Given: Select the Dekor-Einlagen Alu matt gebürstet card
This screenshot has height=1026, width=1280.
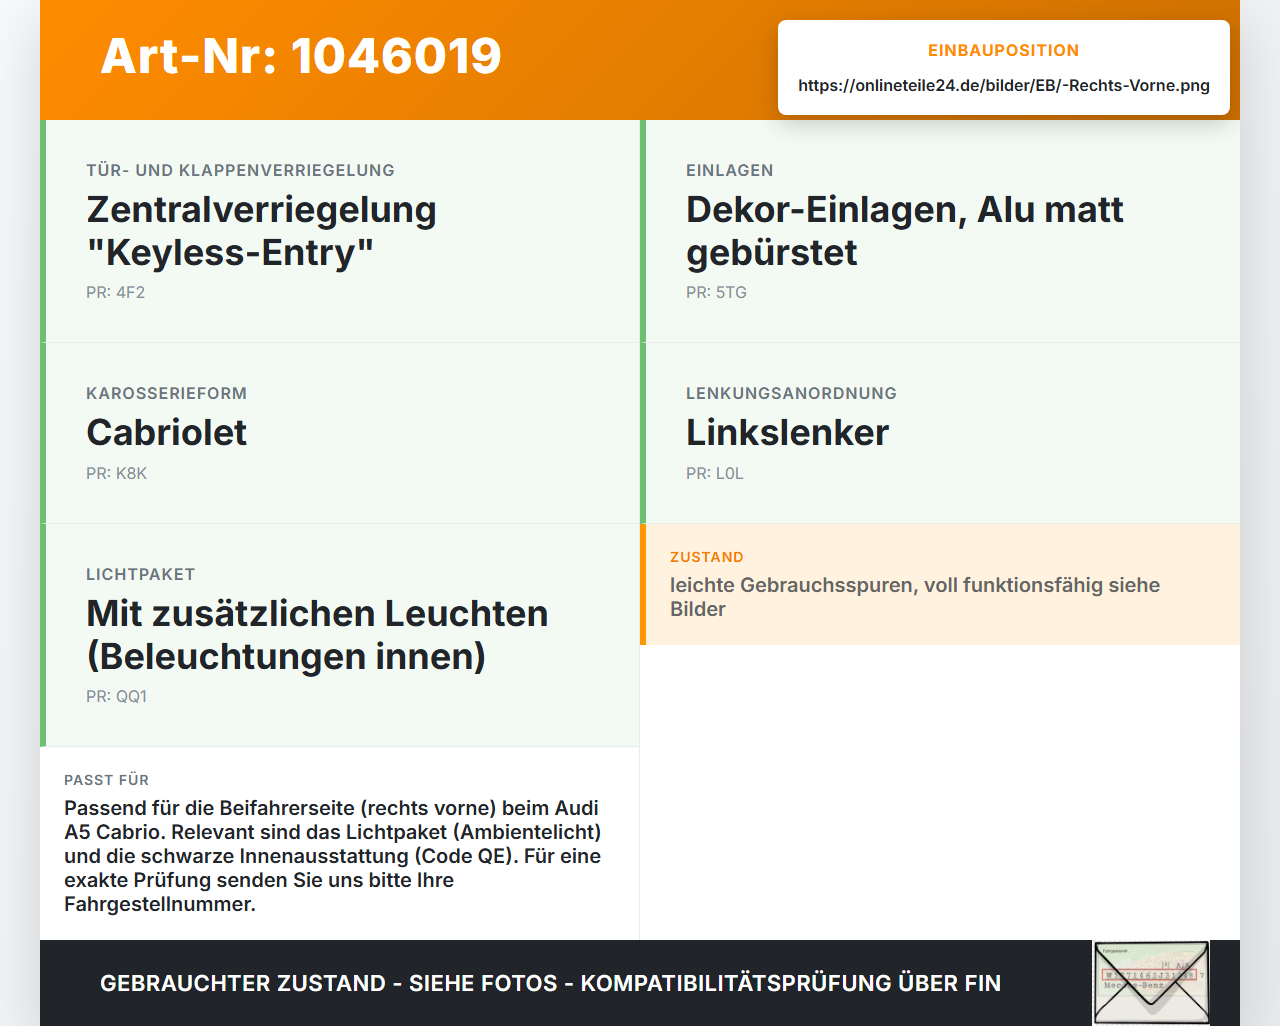Looking at the screenshot, I should point(940,231).
